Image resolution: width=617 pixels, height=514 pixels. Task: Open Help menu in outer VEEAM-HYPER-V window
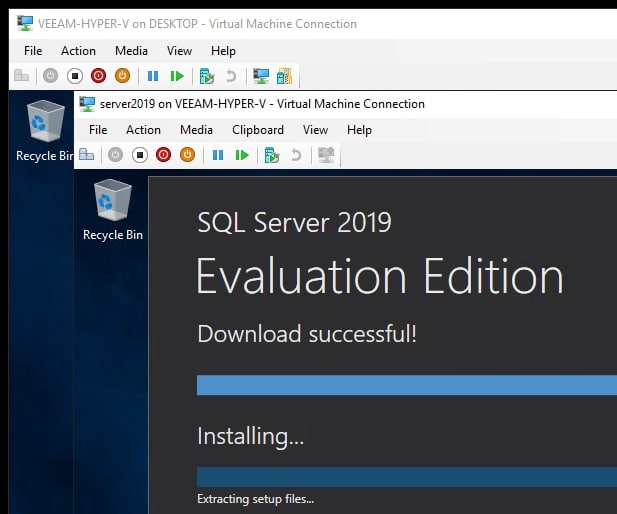tap(223, 51)
